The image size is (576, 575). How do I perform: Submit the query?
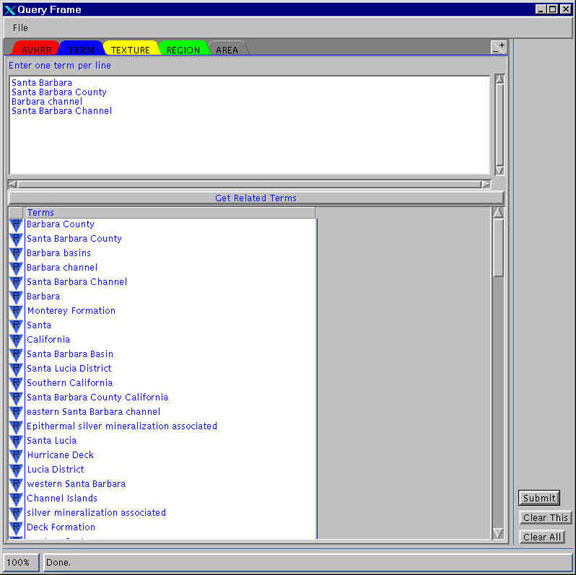[539, 498]
